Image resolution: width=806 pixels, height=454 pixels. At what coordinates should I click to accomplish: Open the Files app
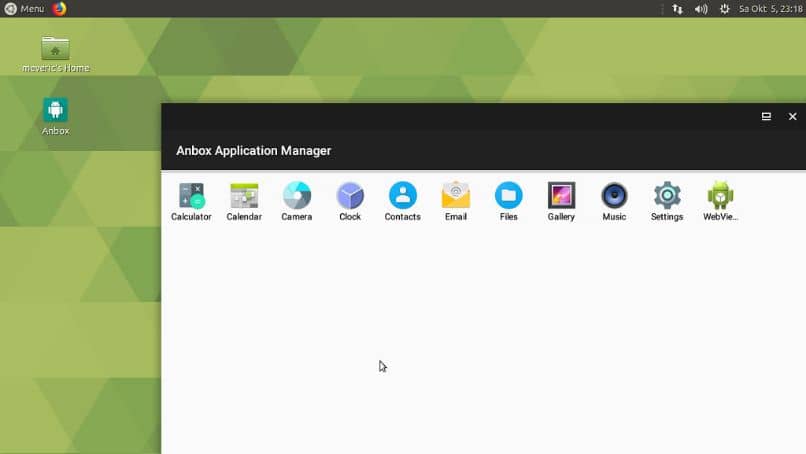coord(508,202)
